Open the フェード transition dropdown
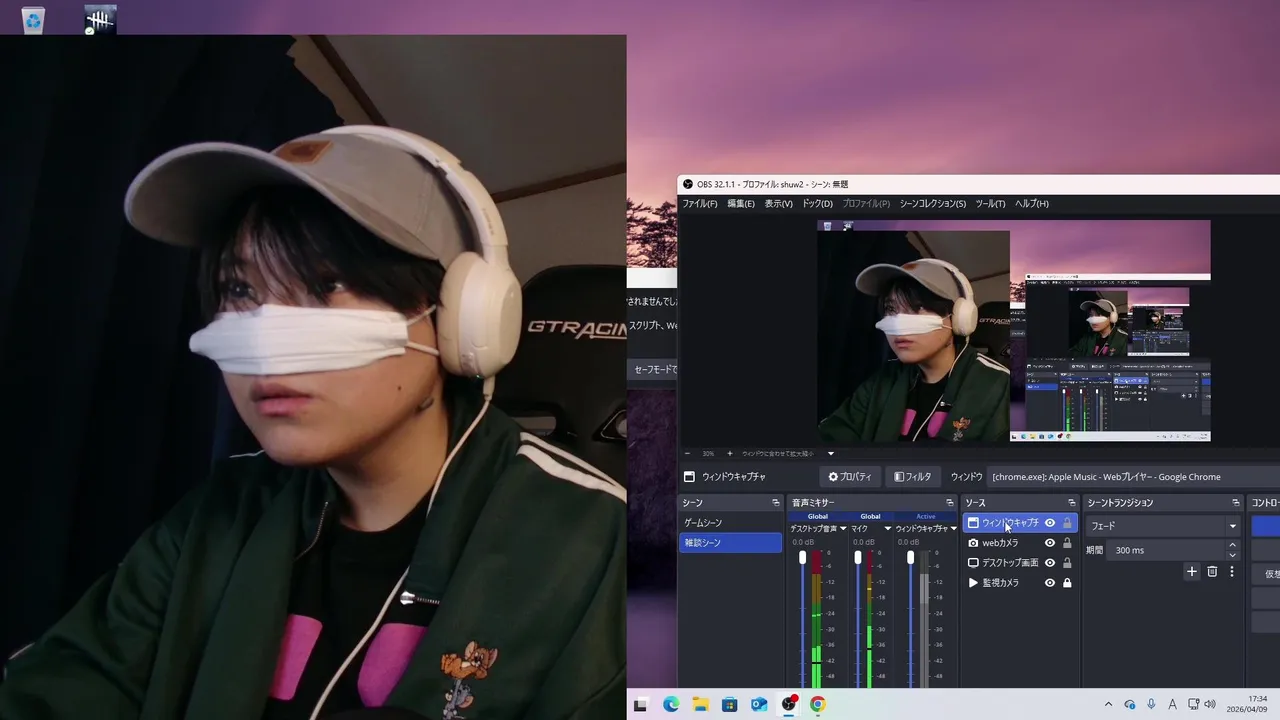Image resolution: width=1280 pixels, height=720 pixels. tap(1163, 526)
